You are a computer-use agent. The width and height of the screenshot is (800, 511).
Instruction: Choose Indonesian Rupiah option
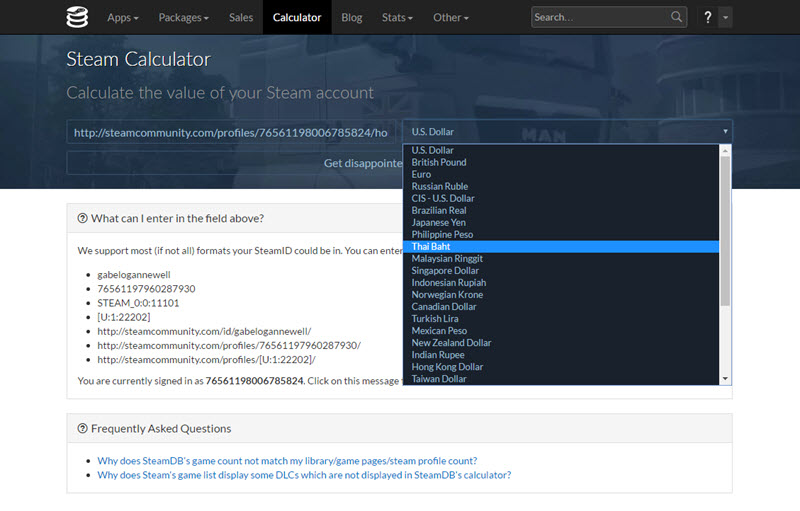click(561, 283)
